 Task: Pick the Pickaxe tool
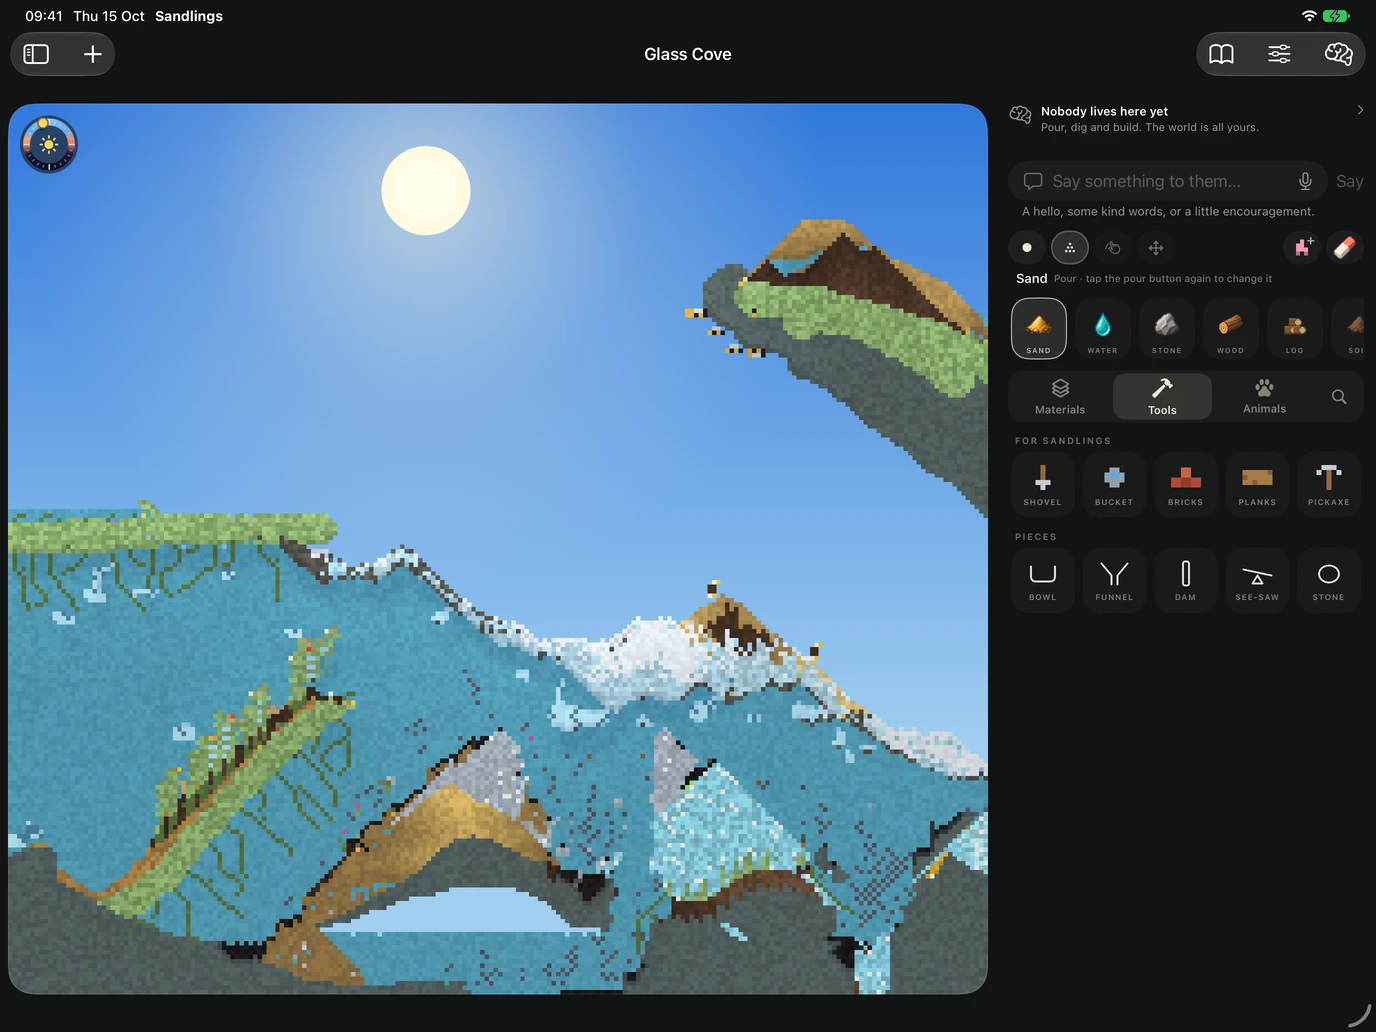click(x=1329, y=484)
